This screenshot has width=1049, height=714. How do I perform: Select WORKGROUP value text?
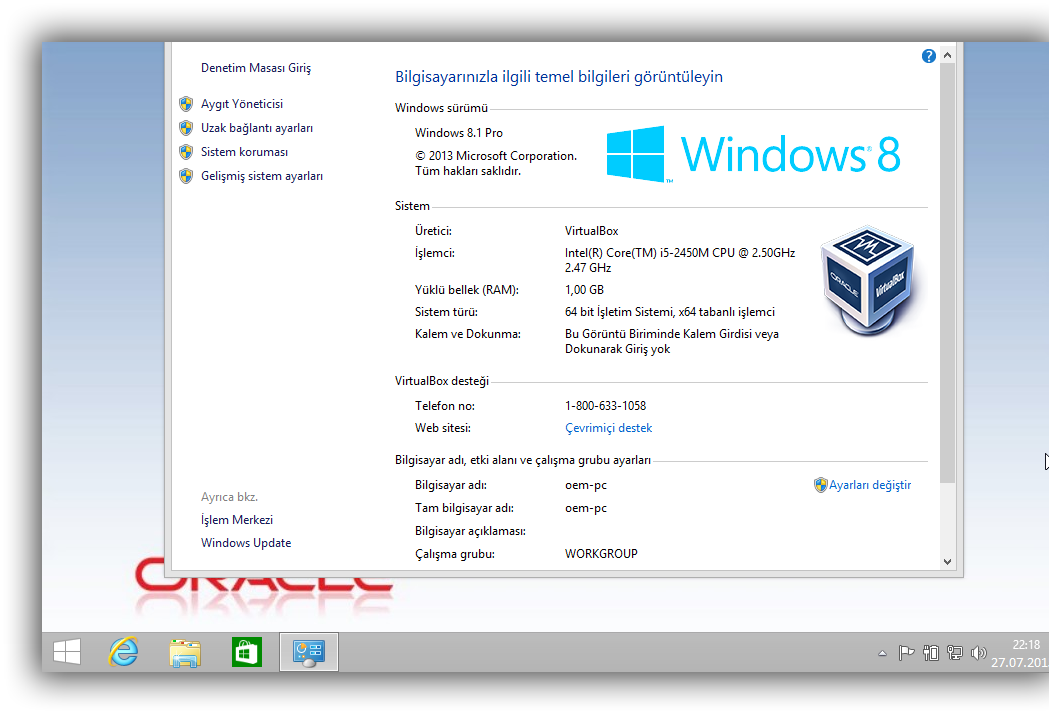click(601, 554)
